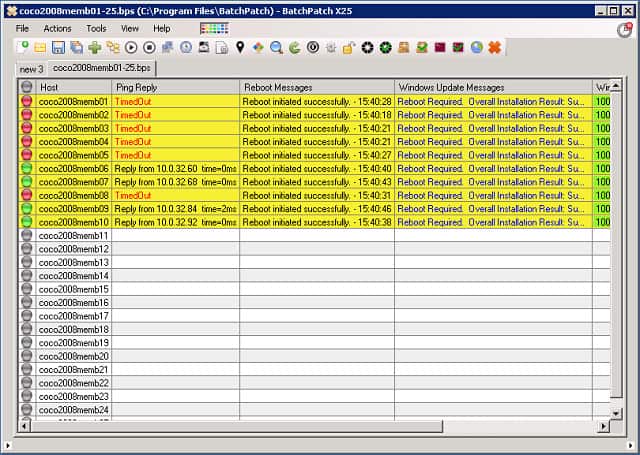Screen dimensions: 640x455
Task: Select host row coco2008memb03
Action: point(73,129)
